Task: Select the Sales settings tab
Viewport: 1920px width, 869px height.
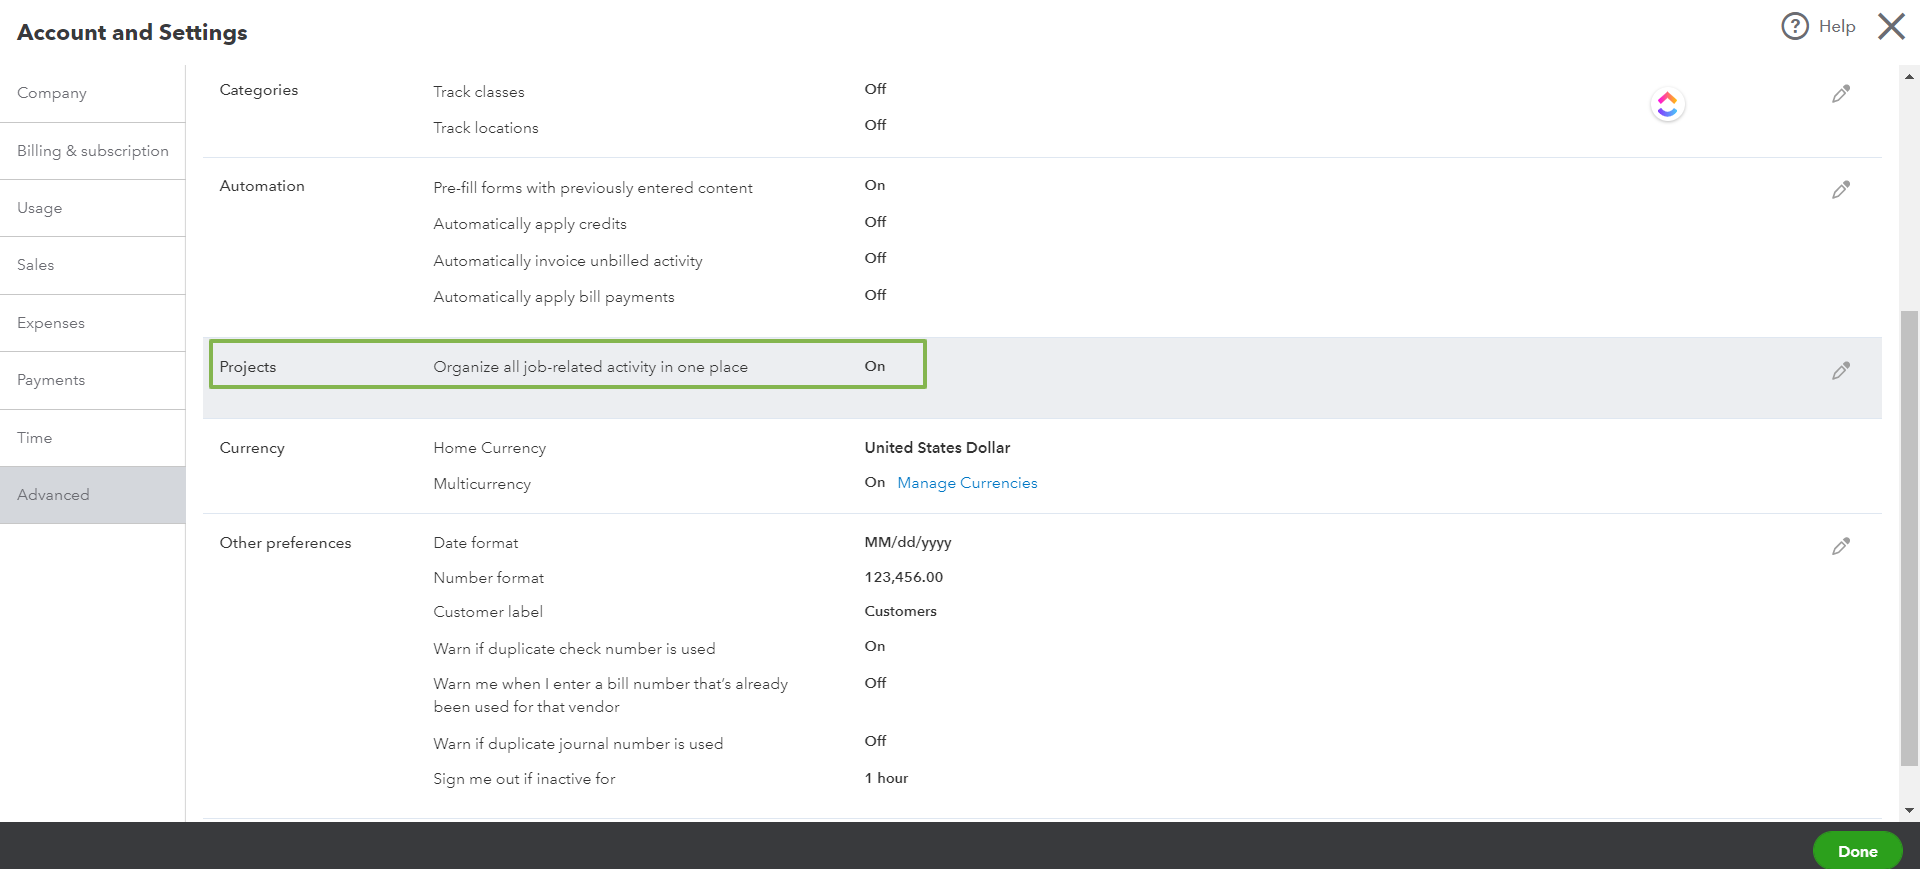Action: click(x=36, y=265)
